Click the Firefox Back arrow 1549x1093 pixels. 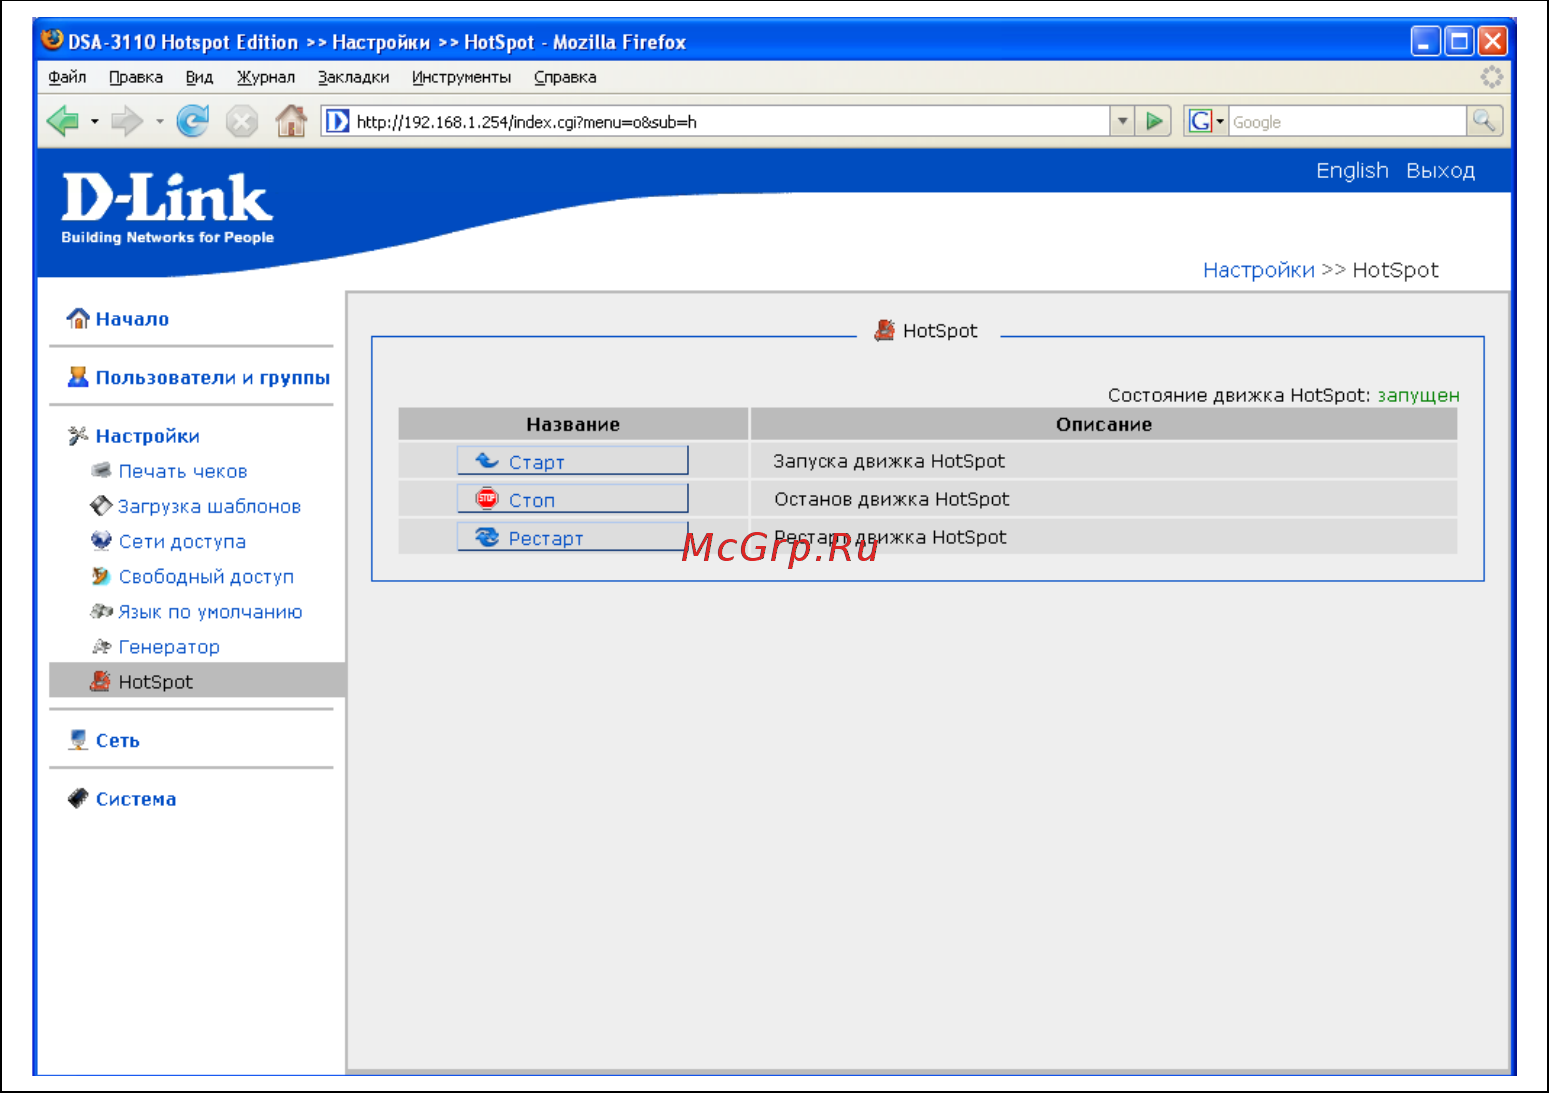(63, 122)
